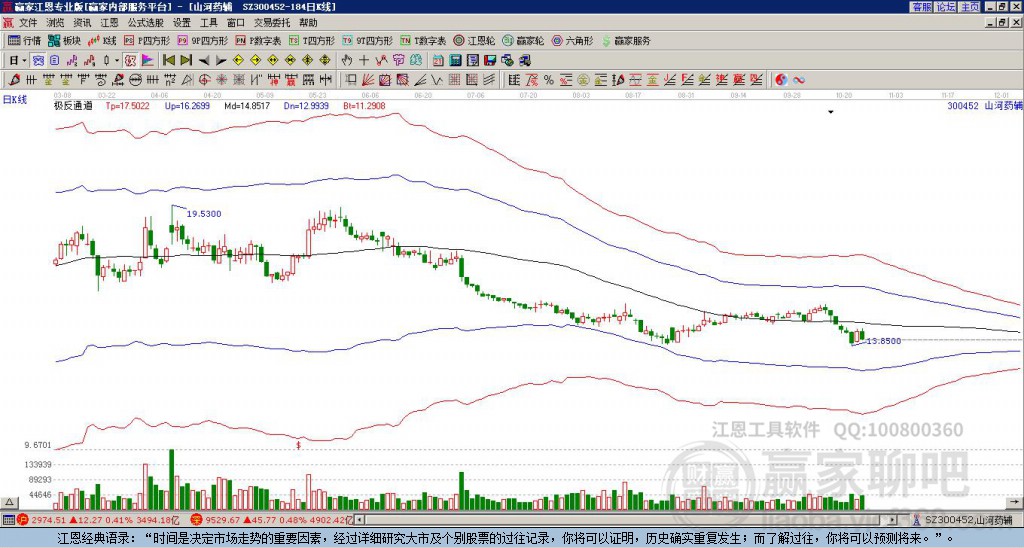Step chart left with black arrow
Image resolution: width=1024 pixels, height=548 pixels.
pyautogui.click(x=203, y=61)
